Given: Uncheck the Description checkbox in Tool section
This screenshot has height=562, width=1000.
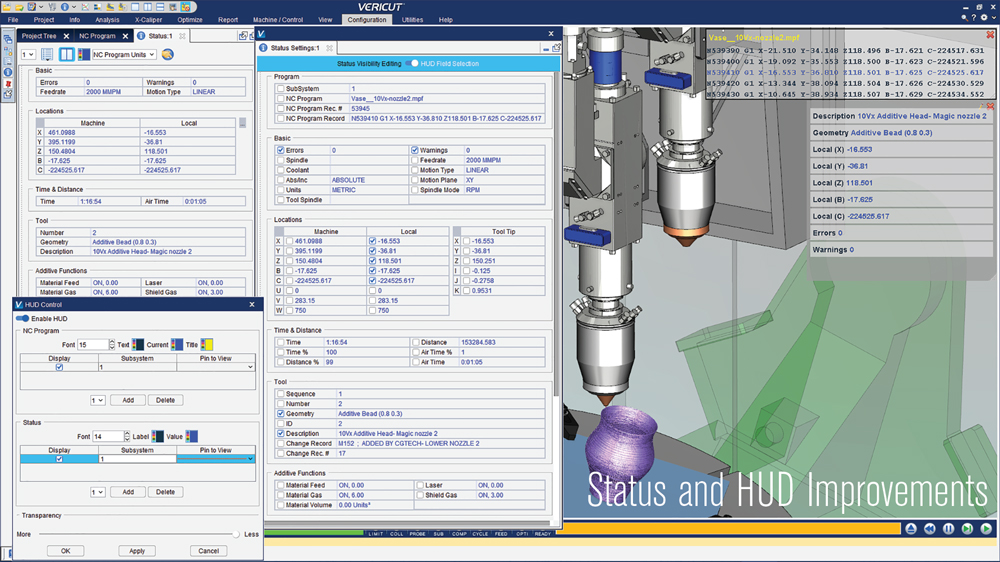Looking at the screenshot, I should coord(280,433).
